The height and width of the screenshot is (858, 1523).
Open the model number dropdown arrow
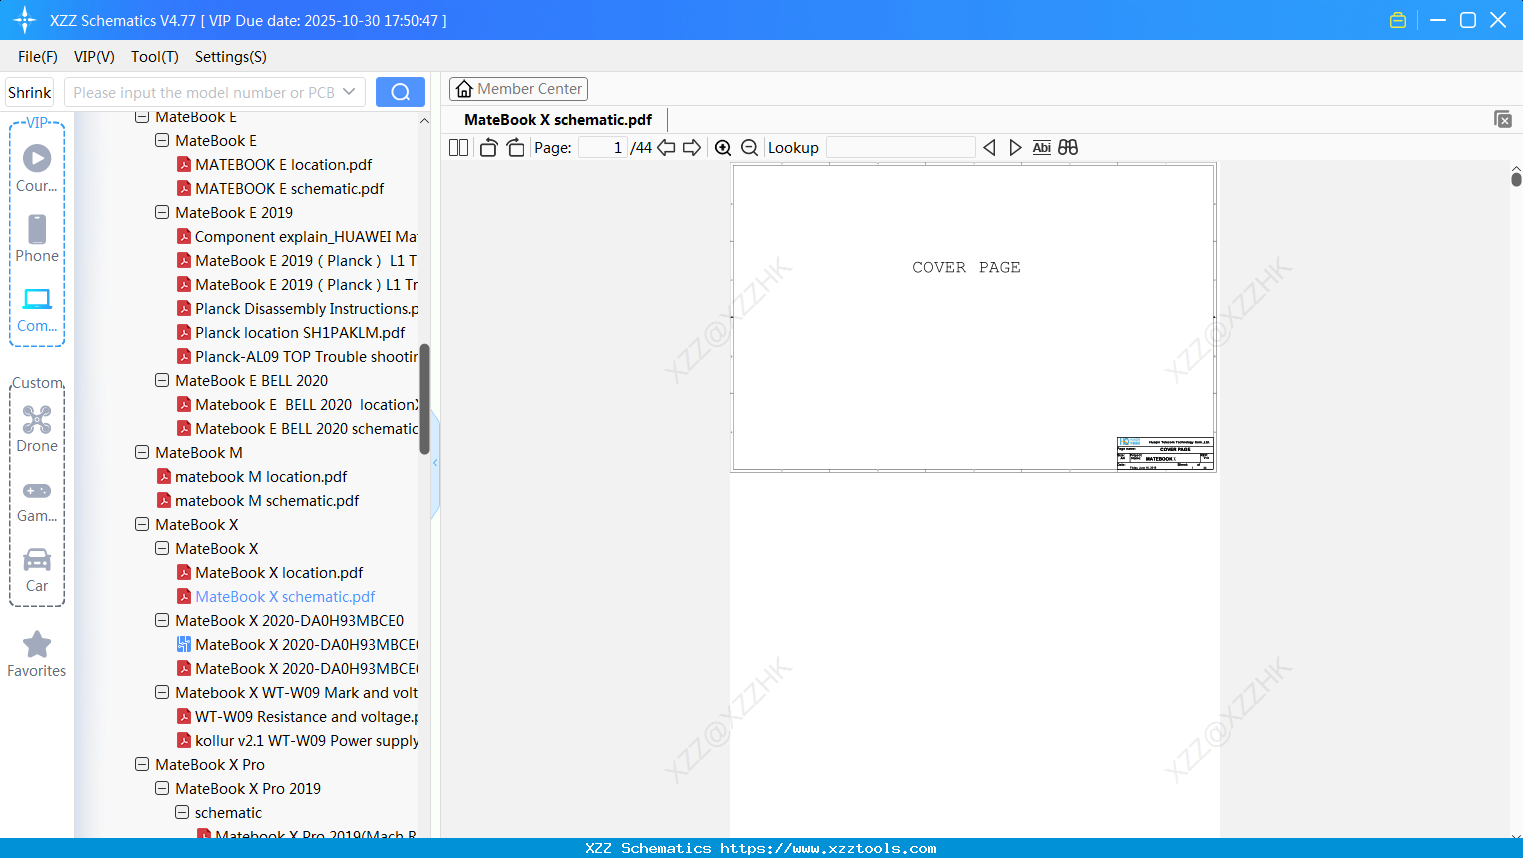pyautogui.click(x=349, y=92)
